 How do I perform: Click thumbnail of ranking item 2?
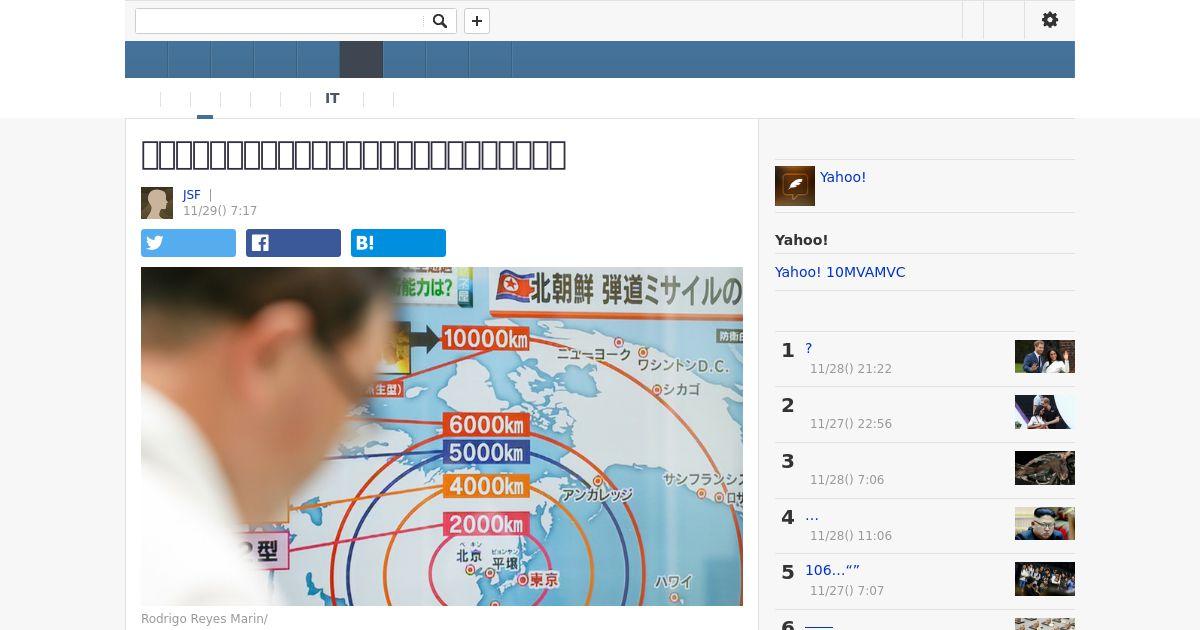coord(1045,412)
